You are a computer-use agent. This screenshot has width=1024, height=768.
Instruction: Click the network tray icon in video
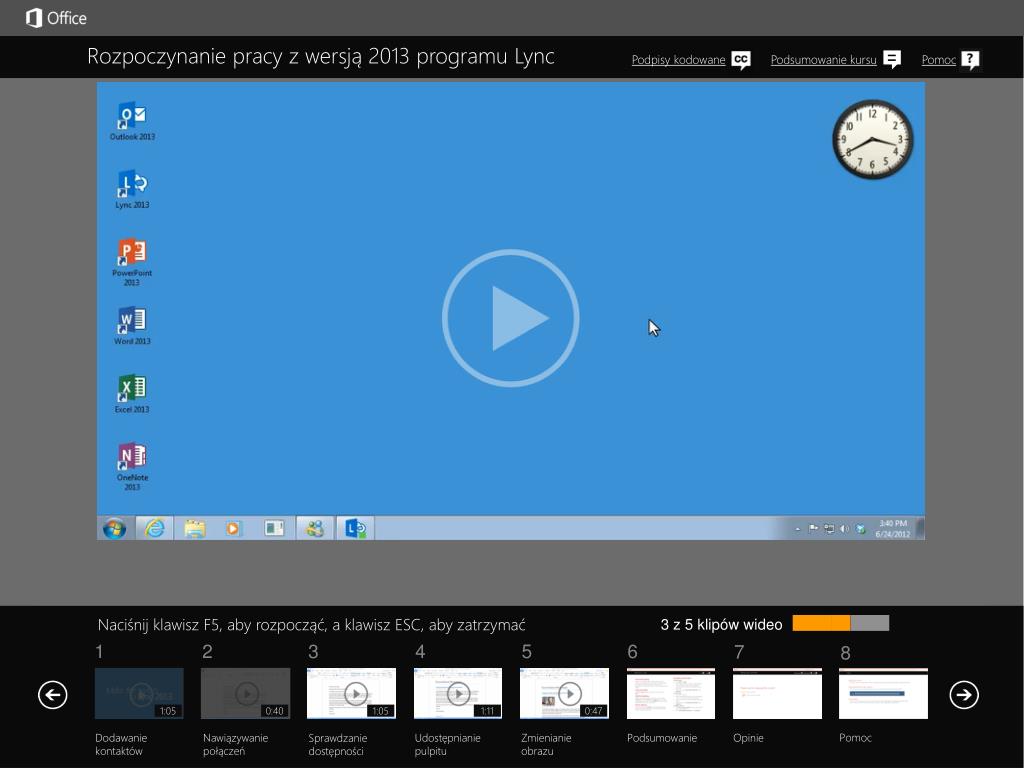click(829, 529)
